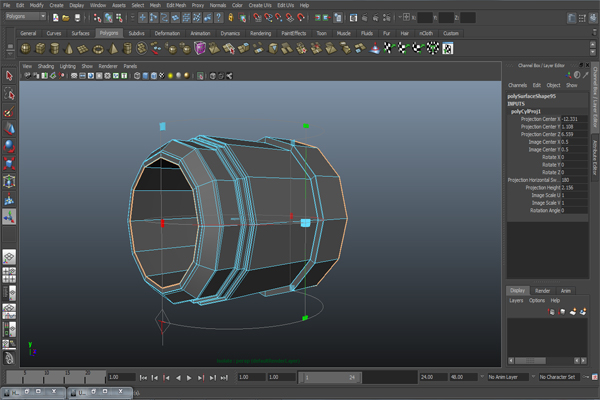Switch to the Surfaces shelf tab
This screenshot has width=600, height=400.
click(80, 33)
